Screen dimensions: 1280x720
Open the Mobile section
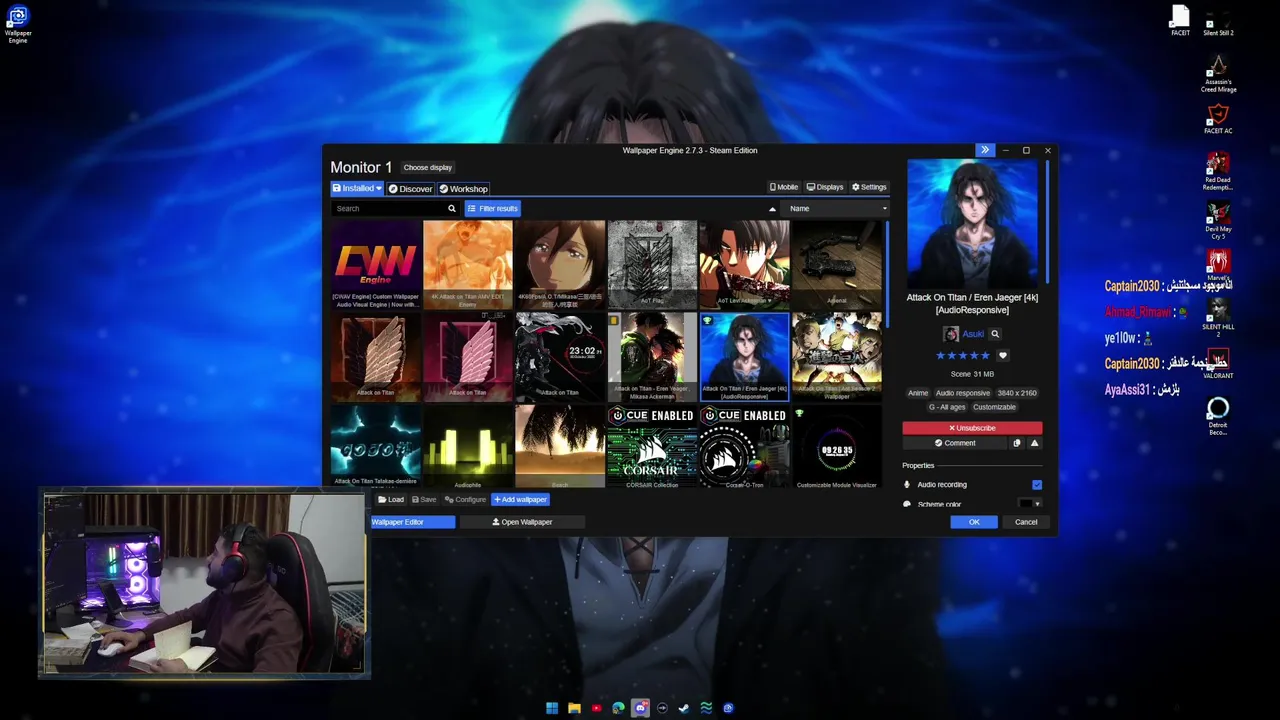click(784, 187)
